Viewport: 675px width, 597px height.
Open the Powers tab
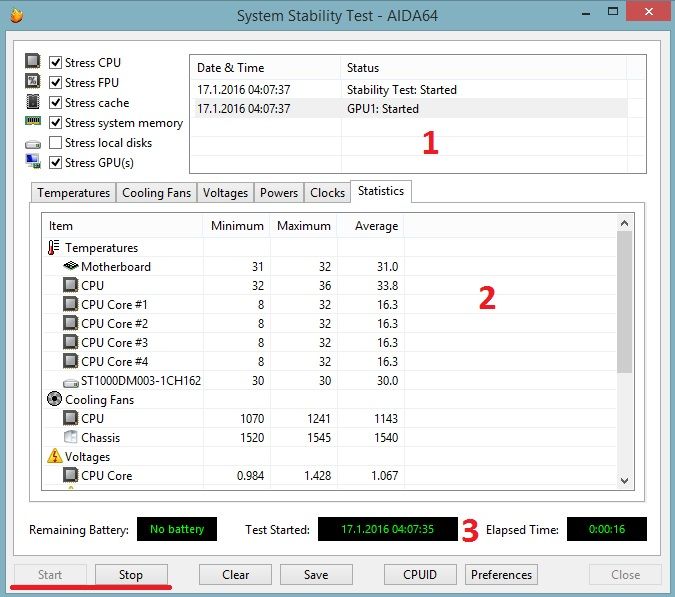[x=279, y=192]
